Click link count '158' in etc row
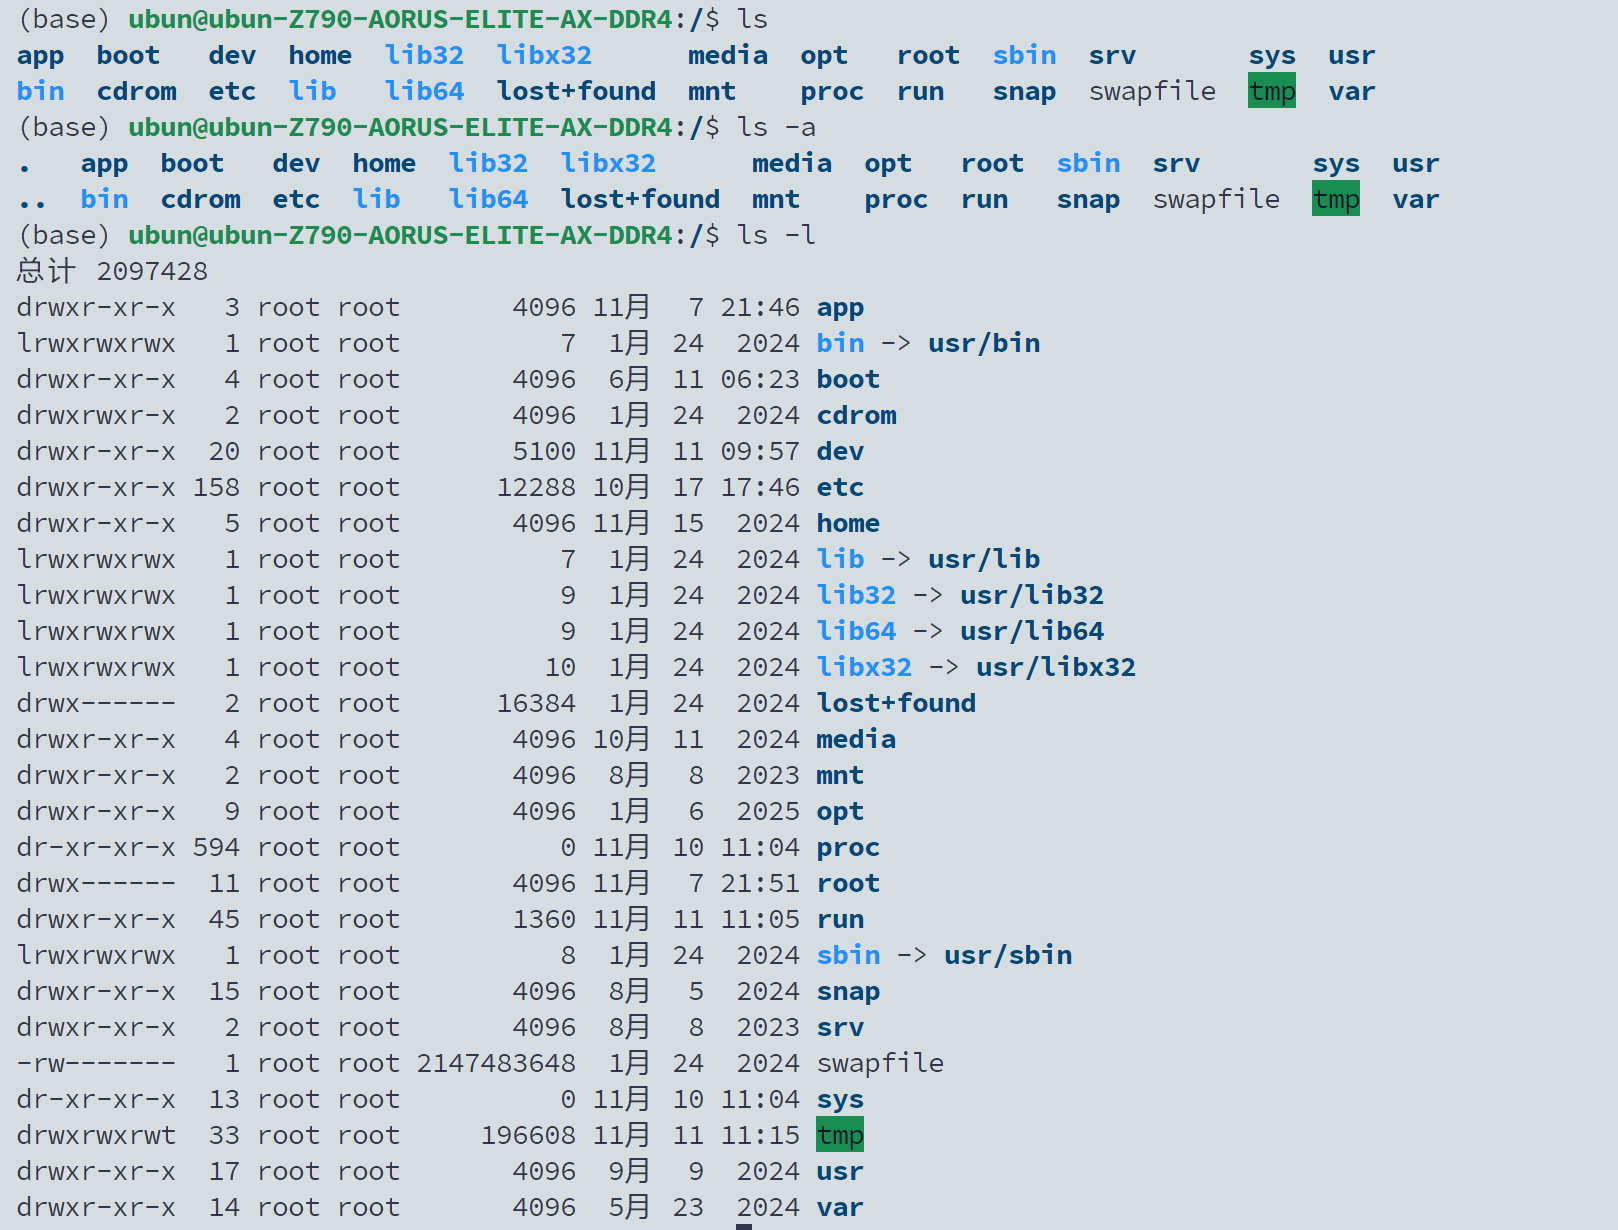This screenshot has width=1618, height=1230. coord(216,487)
